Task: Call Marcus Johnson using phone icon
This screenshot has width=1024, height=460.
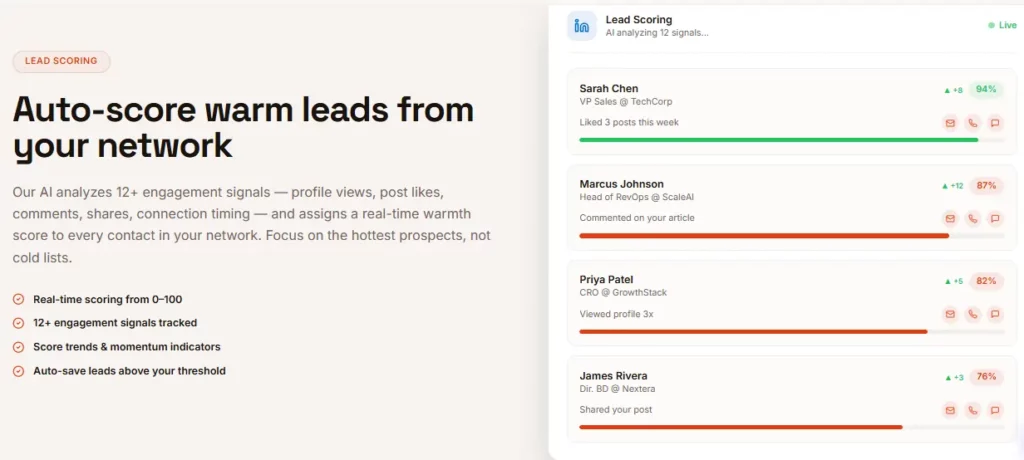Action: 972,218
